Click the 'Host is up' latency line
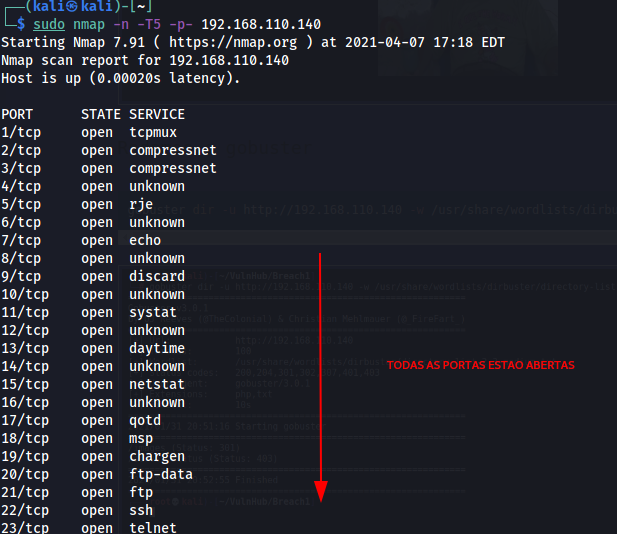The image size is (617, 534). 120,78
